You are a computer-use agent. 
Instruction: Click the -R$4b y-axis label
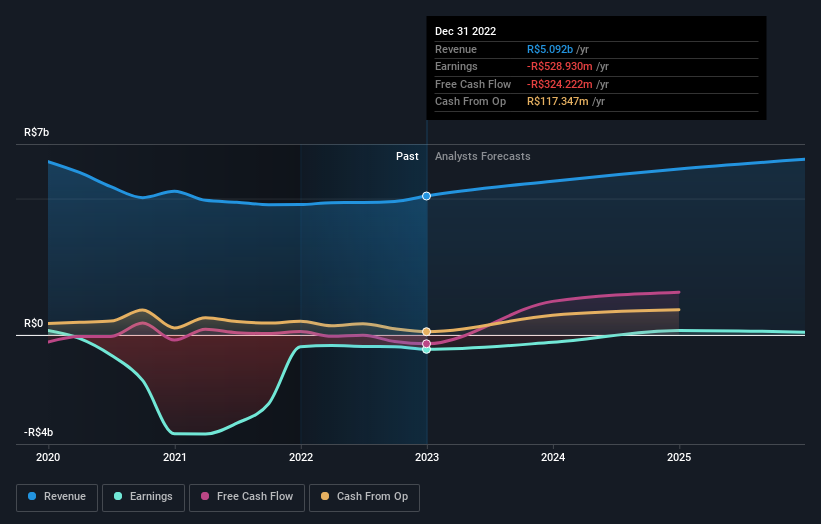point(38,432)
